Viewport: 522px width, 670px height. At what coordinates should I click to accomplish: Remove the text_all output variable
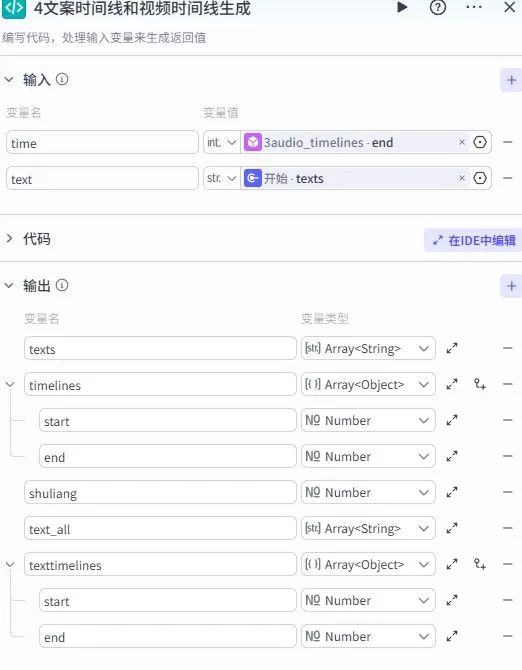click(507, 528)
